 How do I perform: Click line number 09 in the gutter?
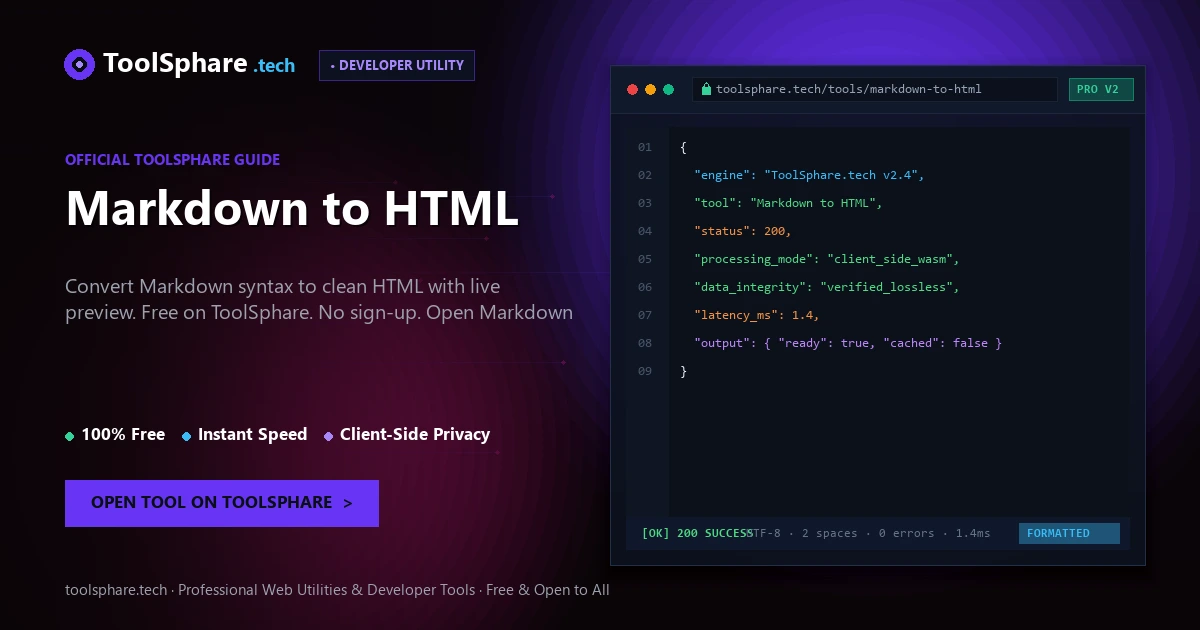click(645, 371)
